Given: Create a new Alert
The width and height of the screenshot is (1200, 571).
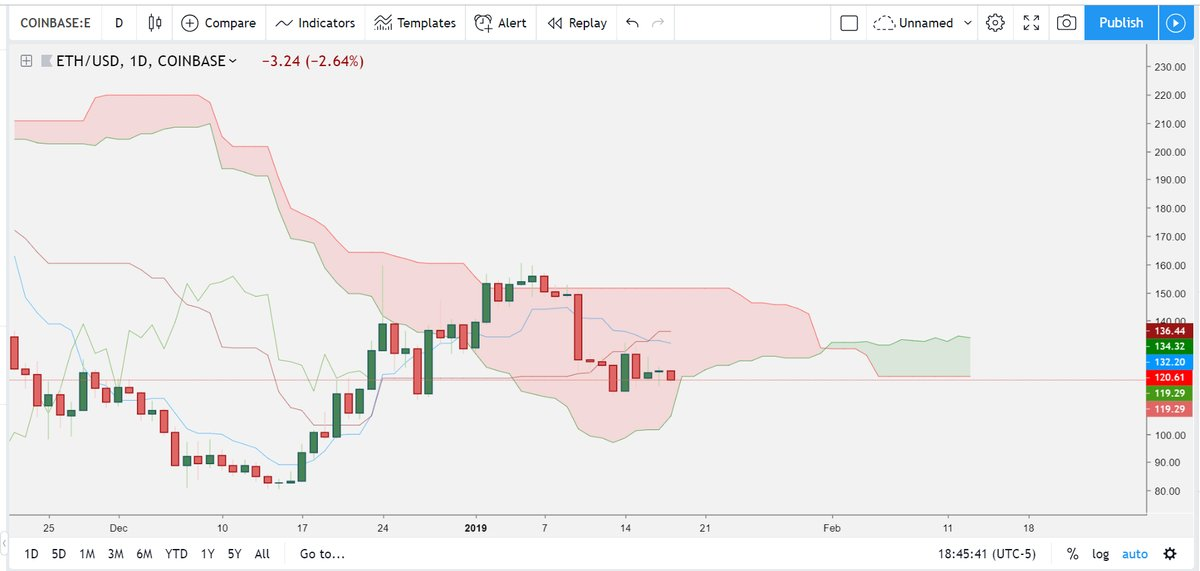Looking at the screenshot, I should 501,23.
